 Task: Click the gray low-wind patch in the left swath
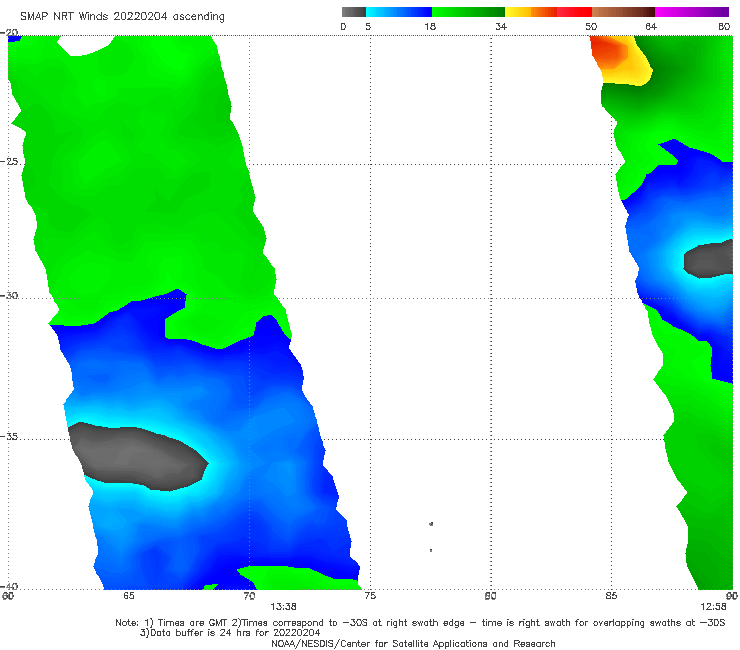coord(137,456)
